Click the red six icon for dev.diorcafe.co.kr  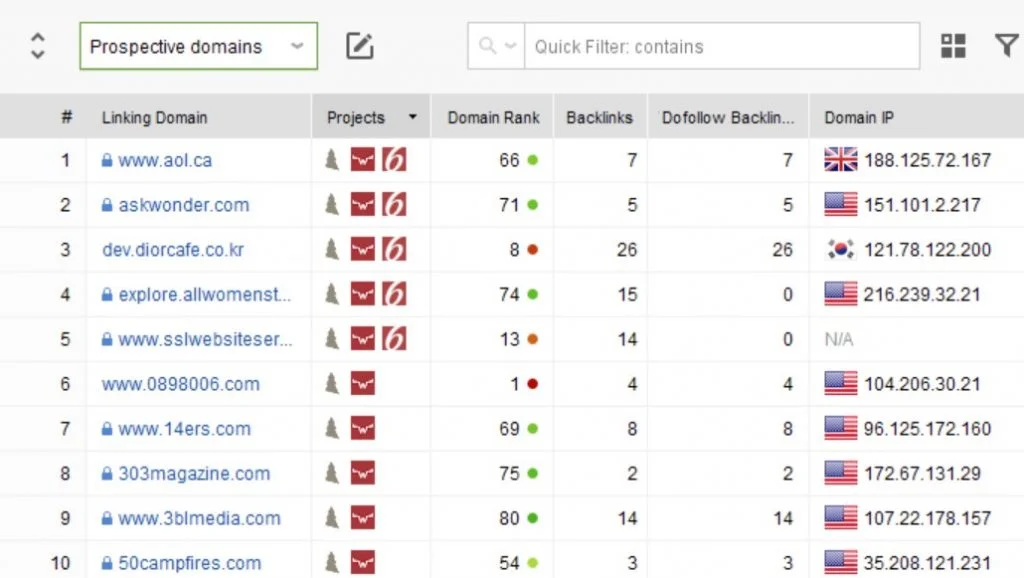(394, 250)
